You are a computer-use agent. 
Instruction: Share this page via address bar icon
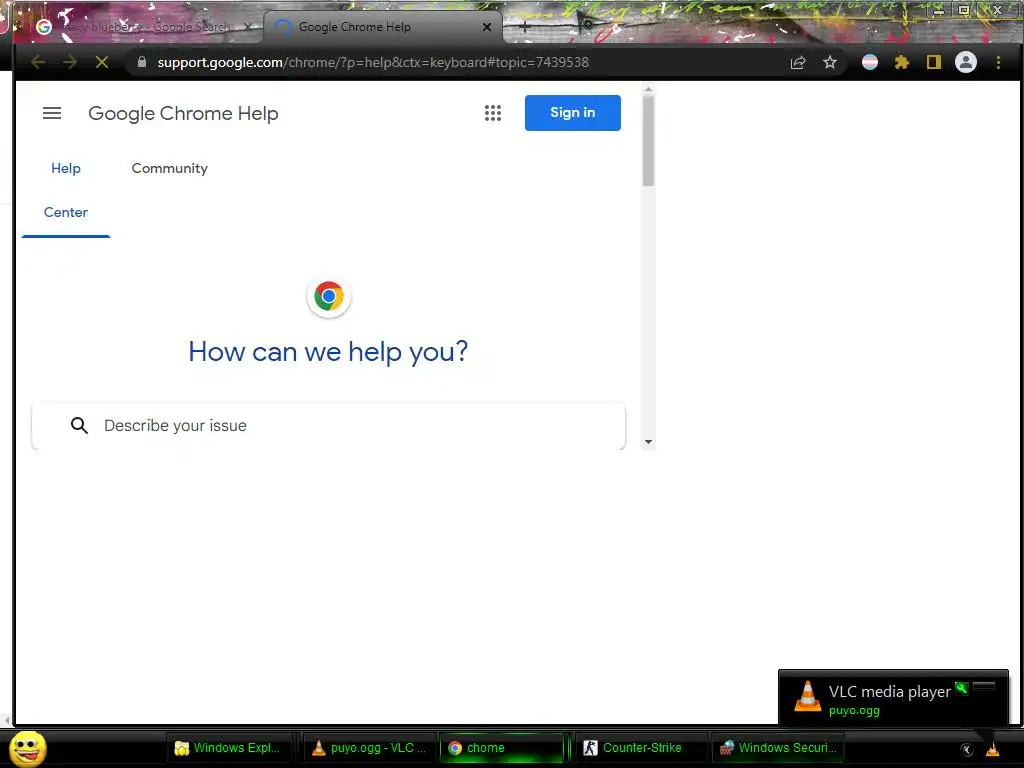(797, 62)
